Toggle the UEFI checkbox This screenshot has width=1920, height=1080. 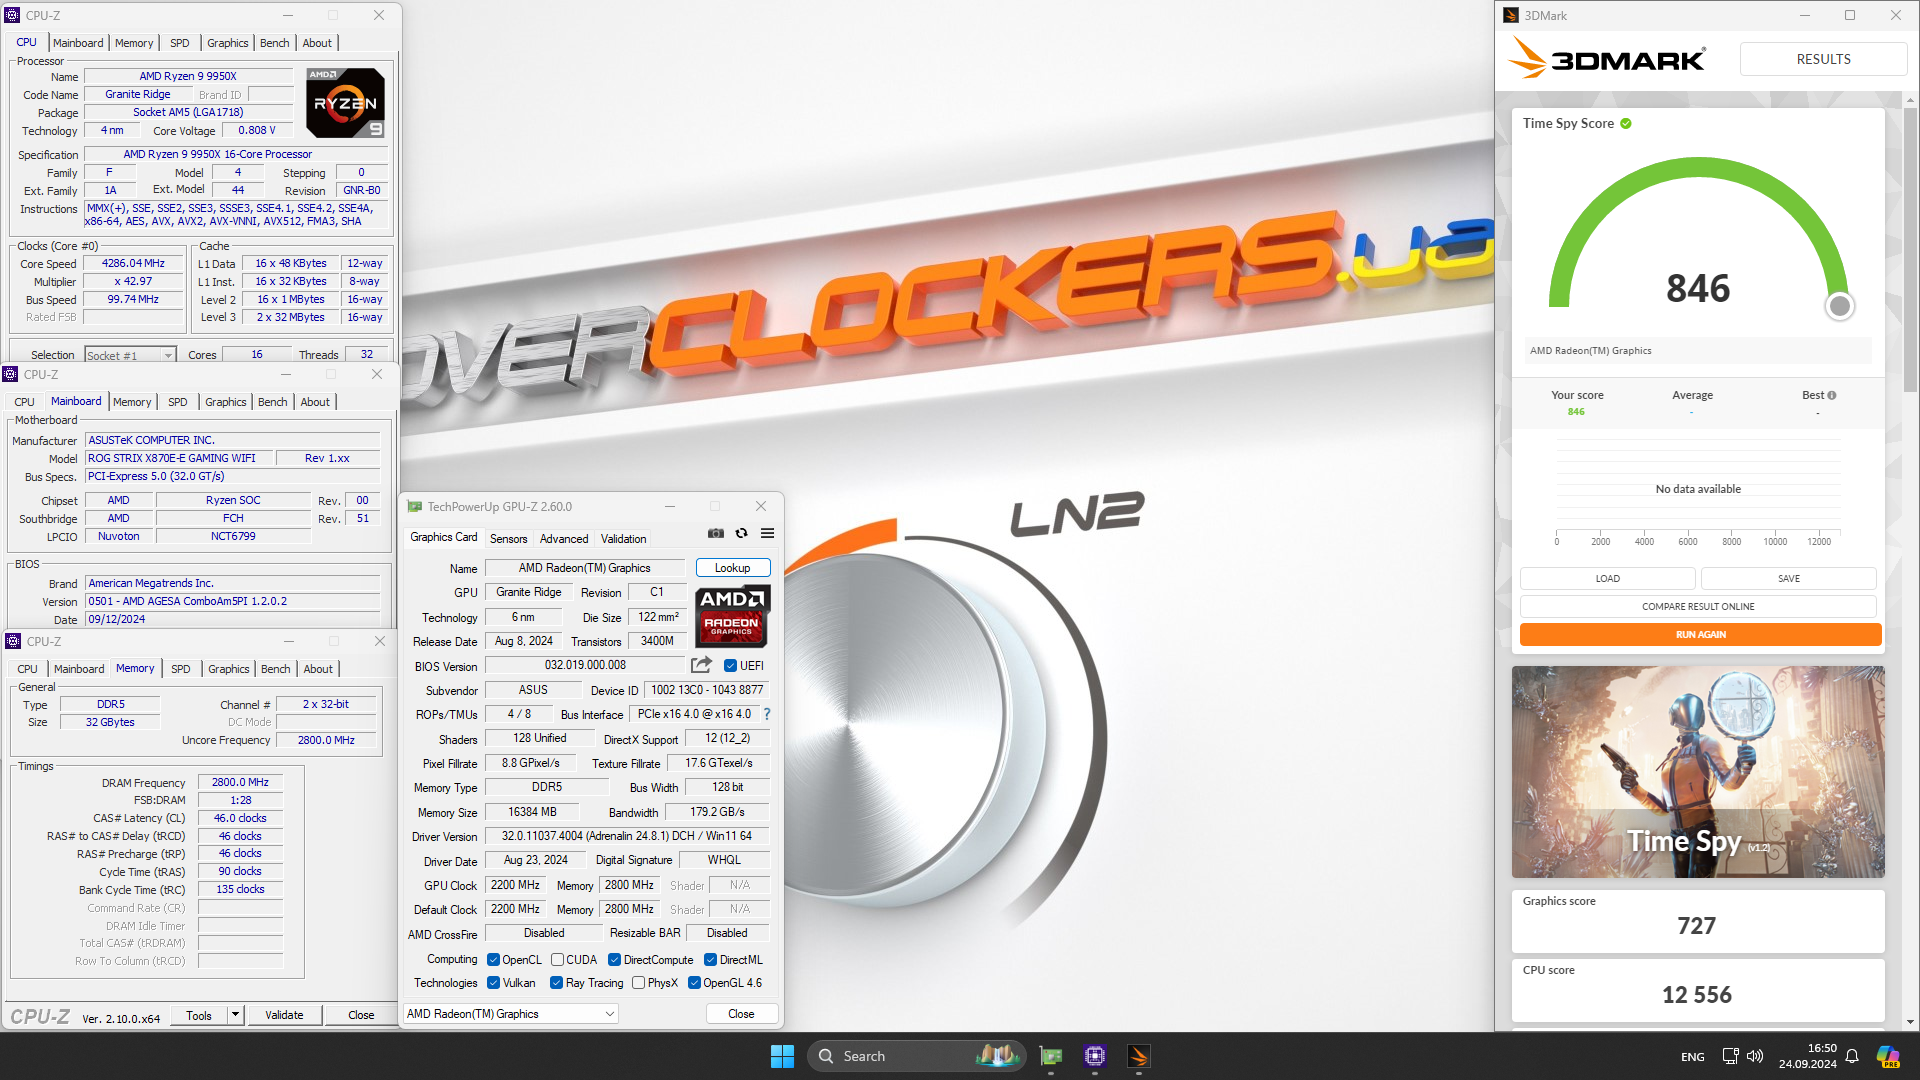(x=730, y=666)
